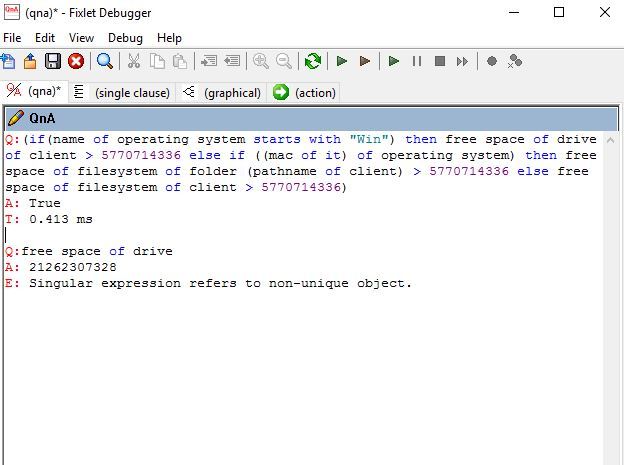Viewport: 624px width, 465px height.
Task: Open the Edit menu
Action: [x=45, y=38]
